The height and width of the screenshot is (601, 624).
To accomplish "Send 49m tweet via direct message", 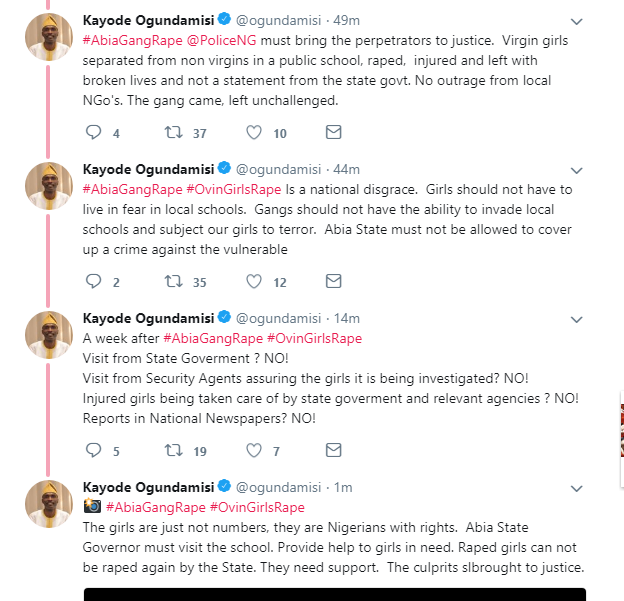I will (x=333, y=132).
